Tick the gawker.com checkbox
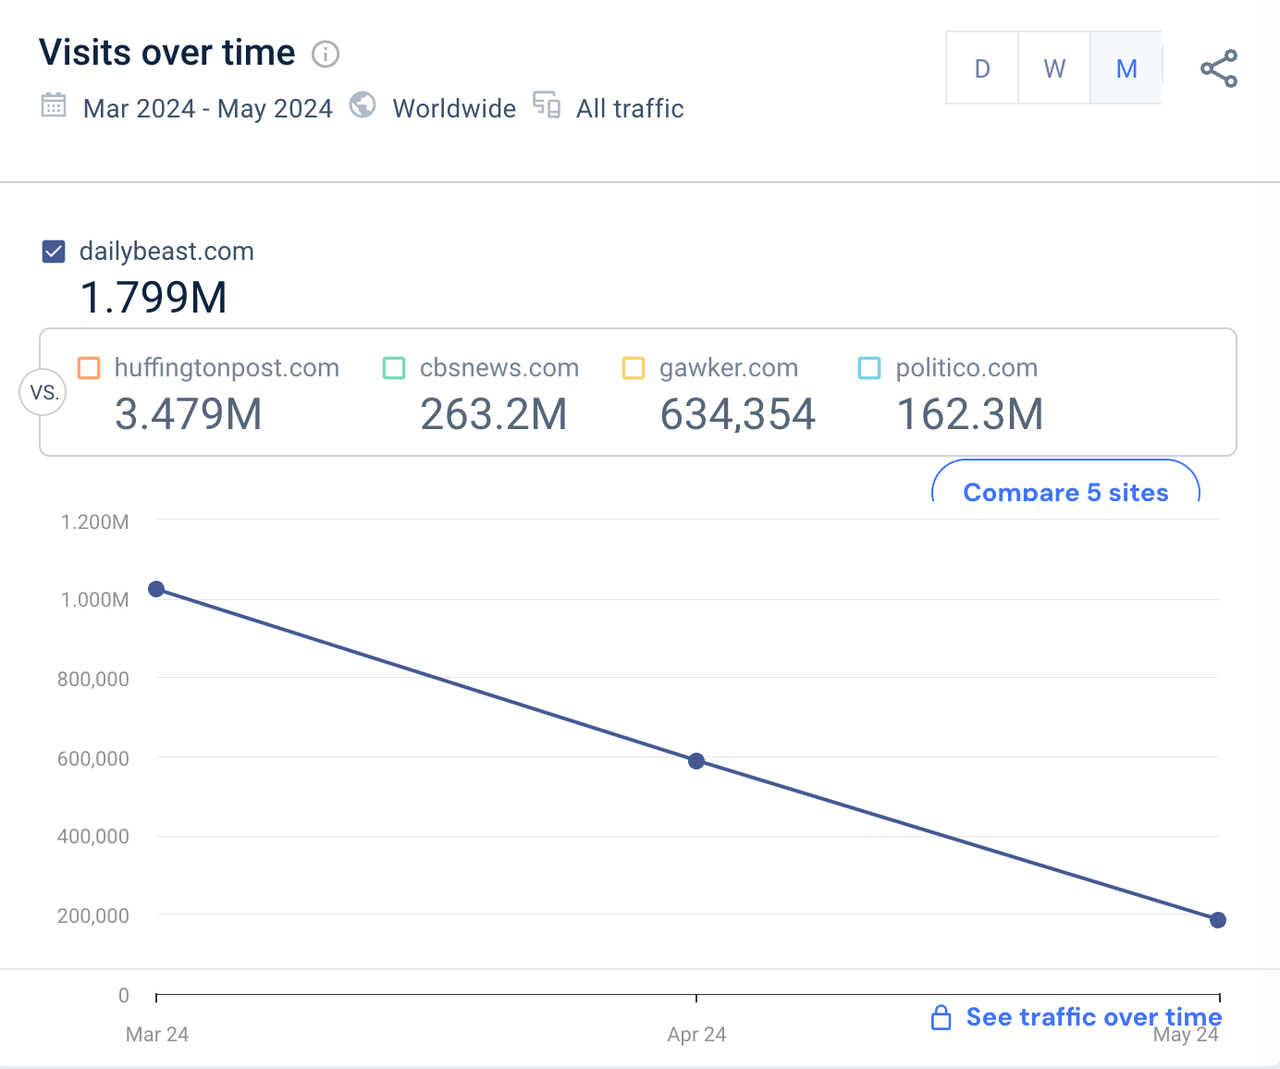 (633, 368)
